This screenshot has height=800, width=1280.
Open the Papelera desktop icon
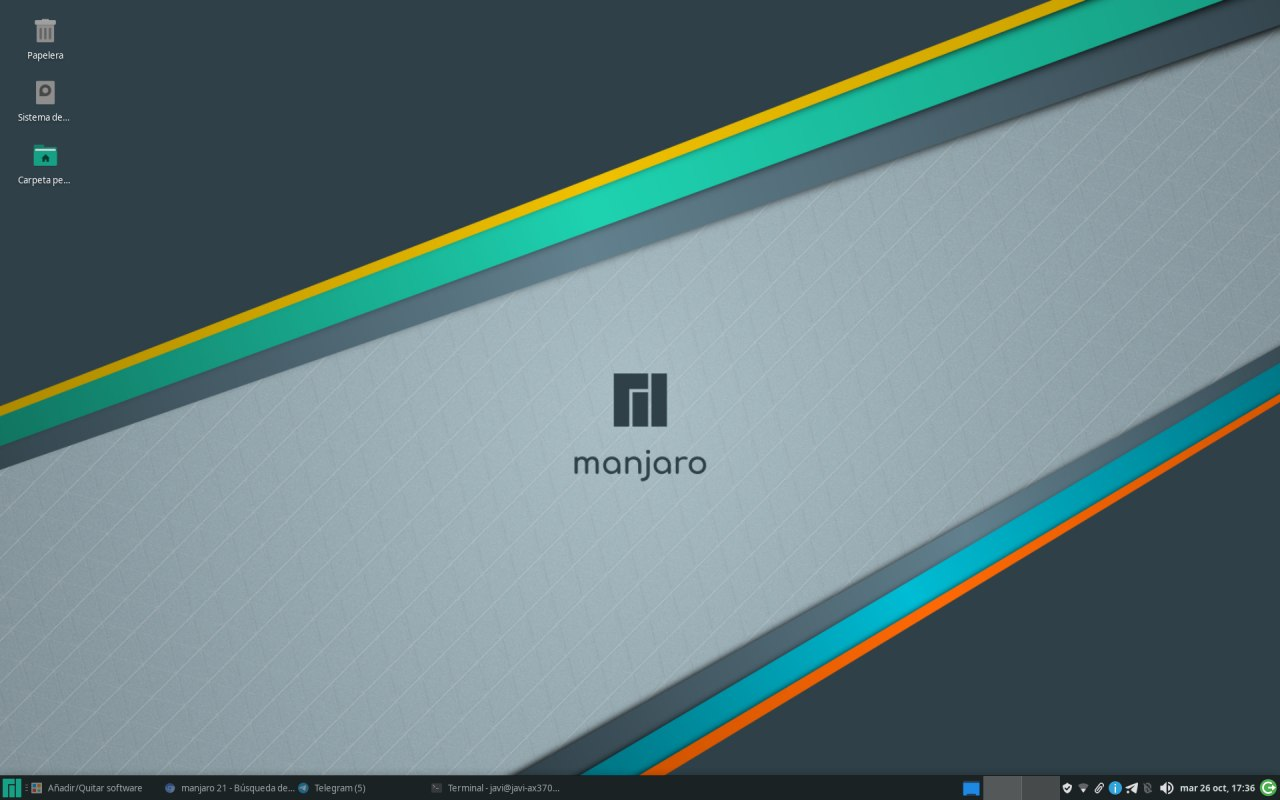coord(45,38)
